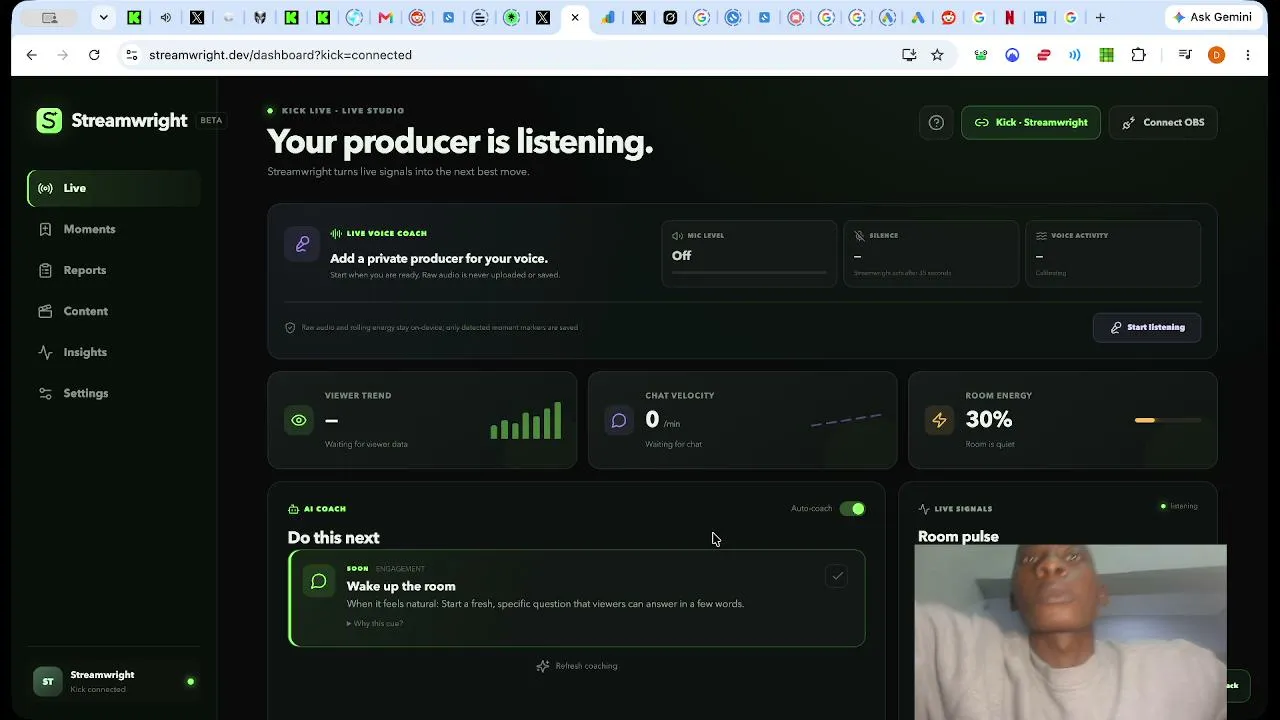Click the Mic Level speaker icon

(677, 236)
